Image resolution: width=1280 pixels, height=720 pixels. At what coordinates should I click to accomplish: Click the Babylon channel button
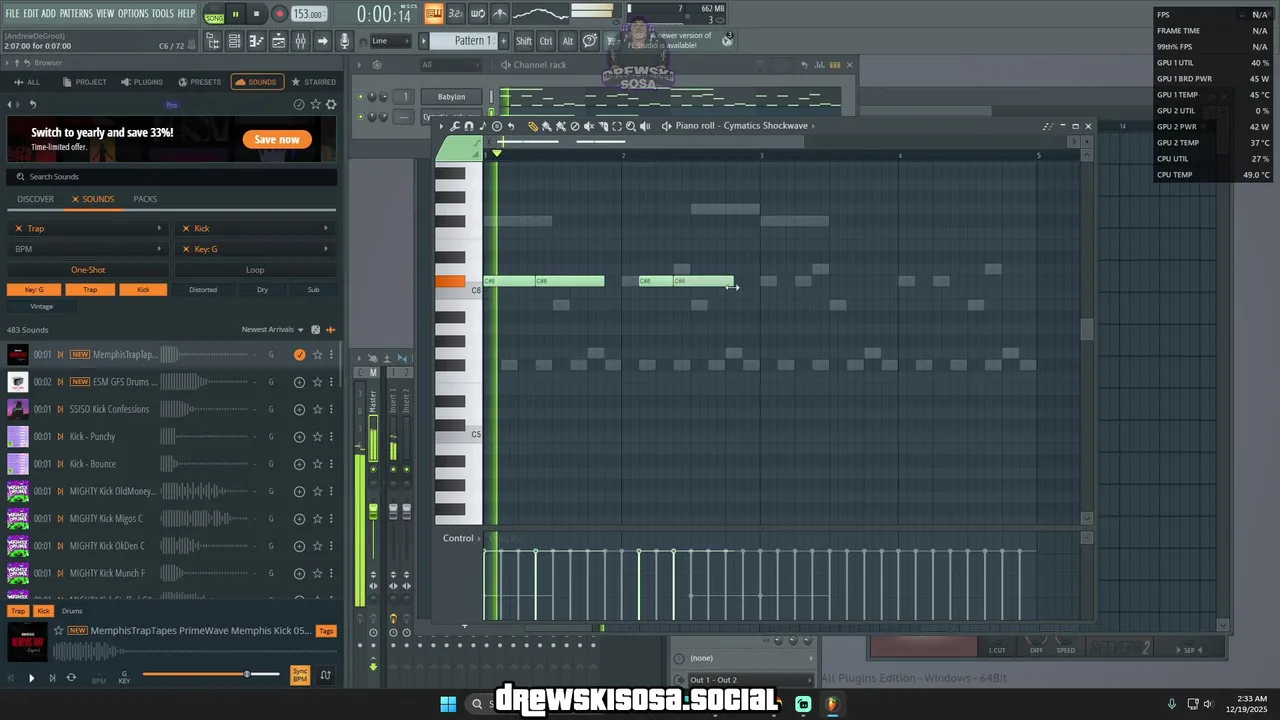point(451,96)
